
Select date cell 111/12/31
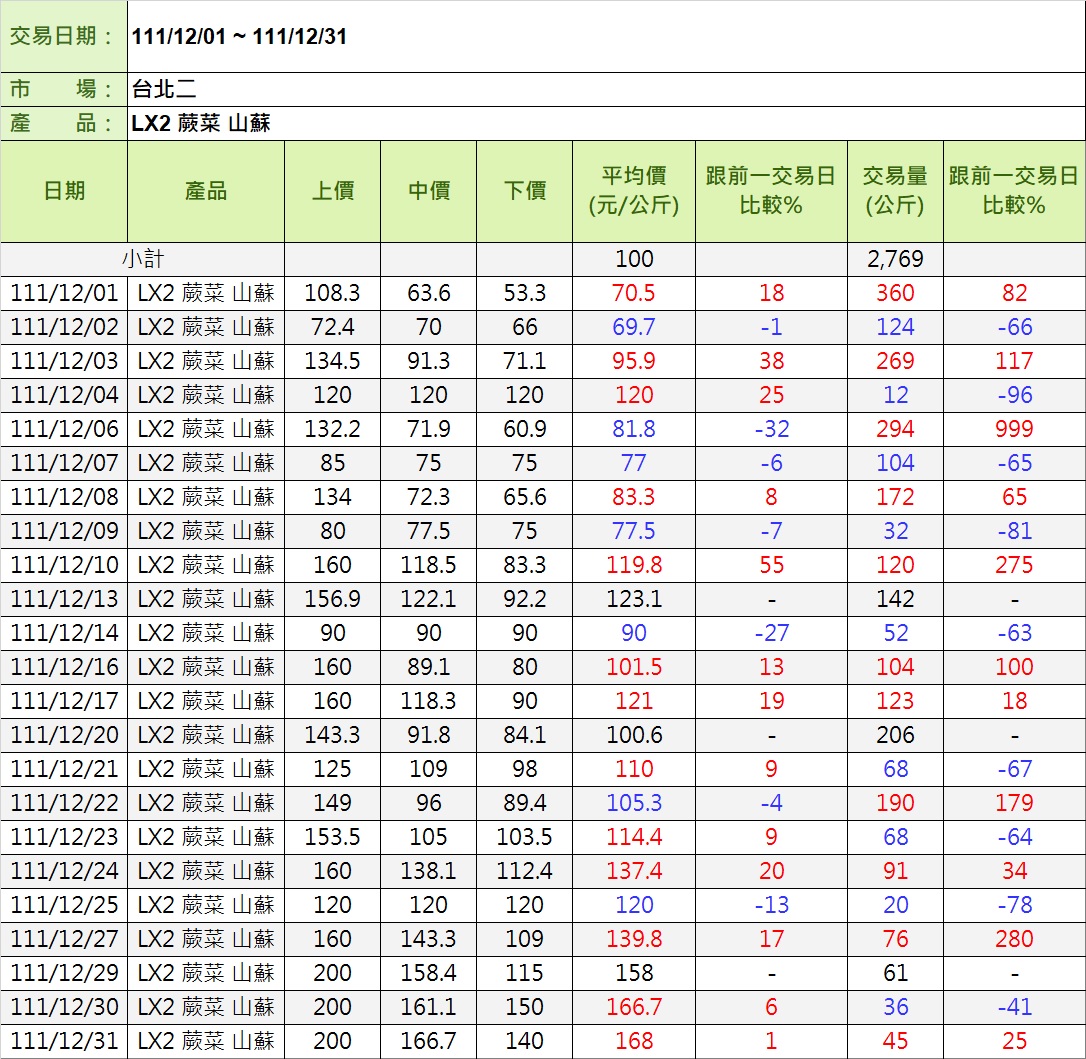click(x=64, y=1041)
